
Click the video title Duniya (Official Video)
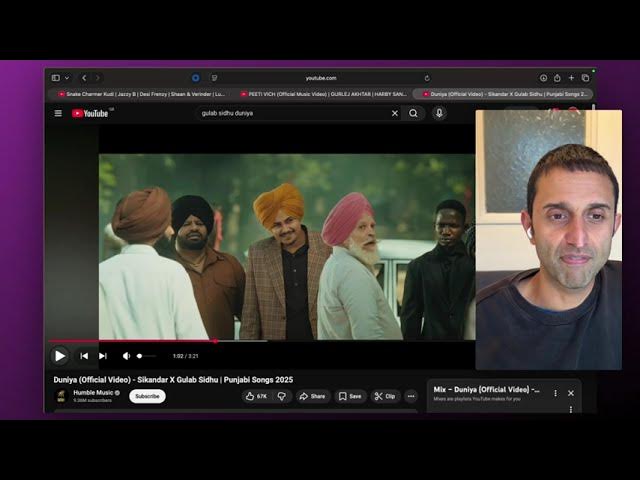[173, 380]
